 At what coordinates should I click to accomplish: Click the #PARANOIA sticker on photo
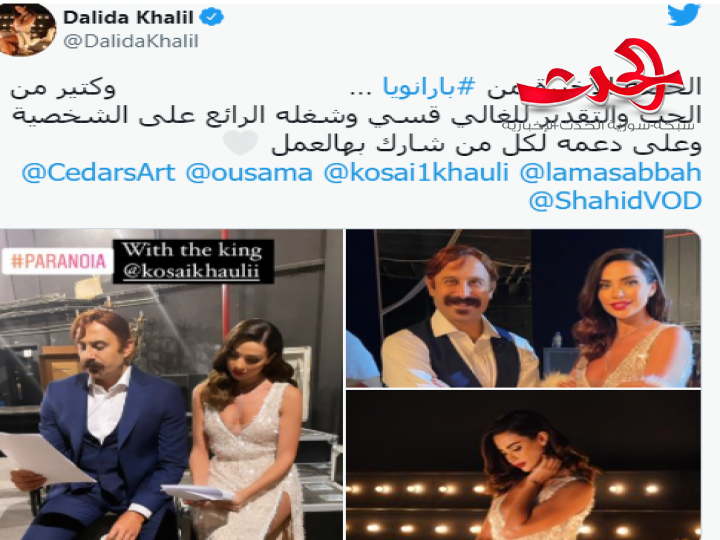coord(57,261)
